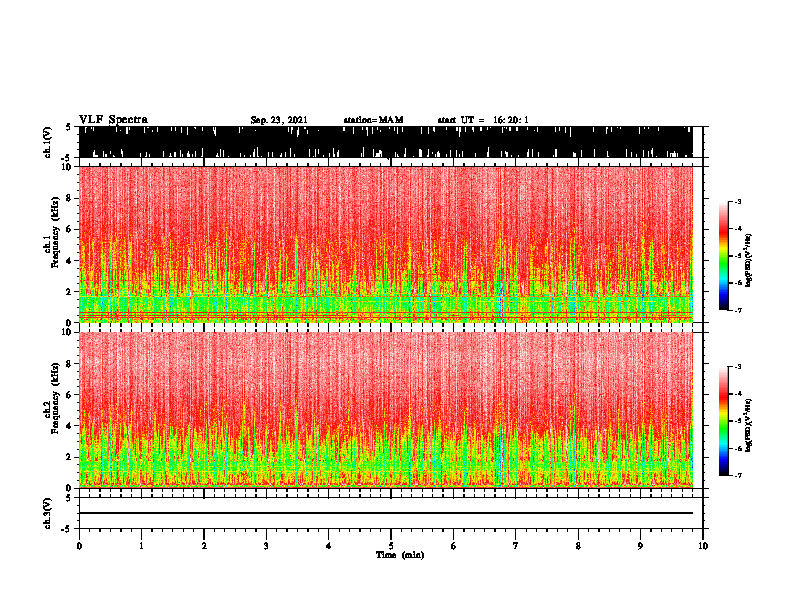This screenshot has height=612, width=792.
Task: Select the ch.3(V) axis label
Action: [48, 513]
